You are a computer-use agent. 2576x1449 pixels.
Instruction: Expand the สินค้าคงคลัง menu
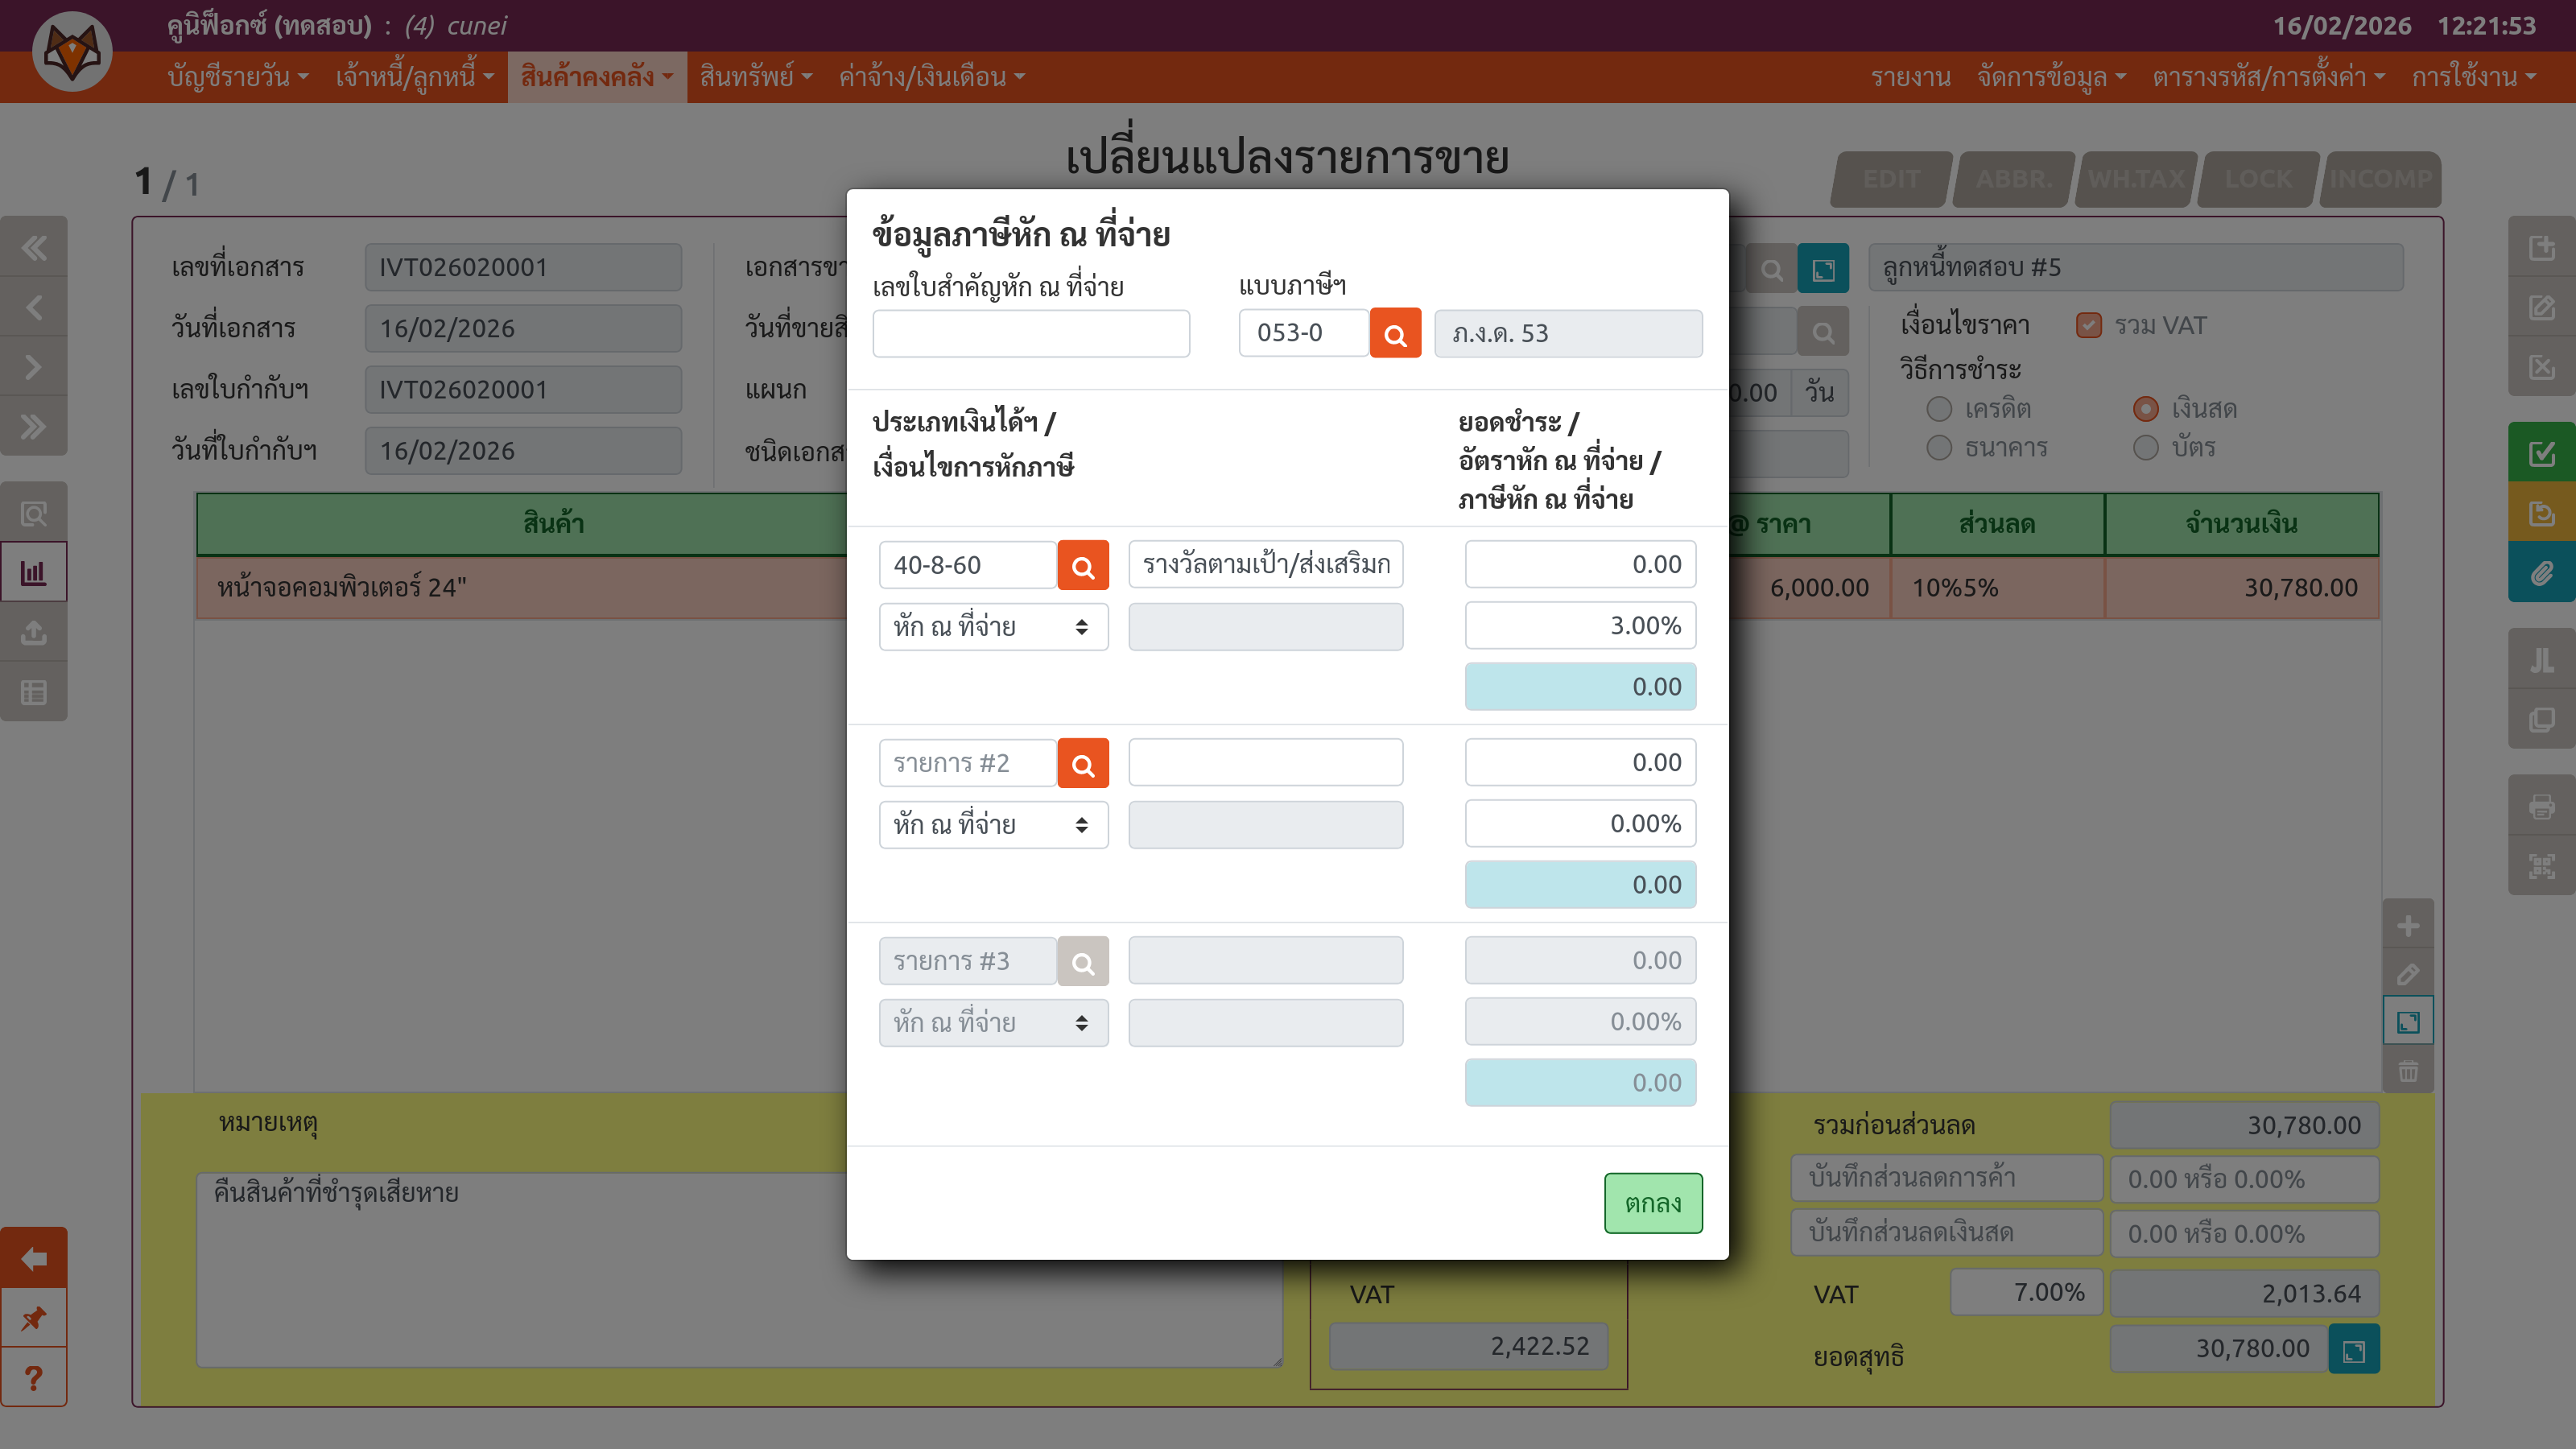click(596, 77)
